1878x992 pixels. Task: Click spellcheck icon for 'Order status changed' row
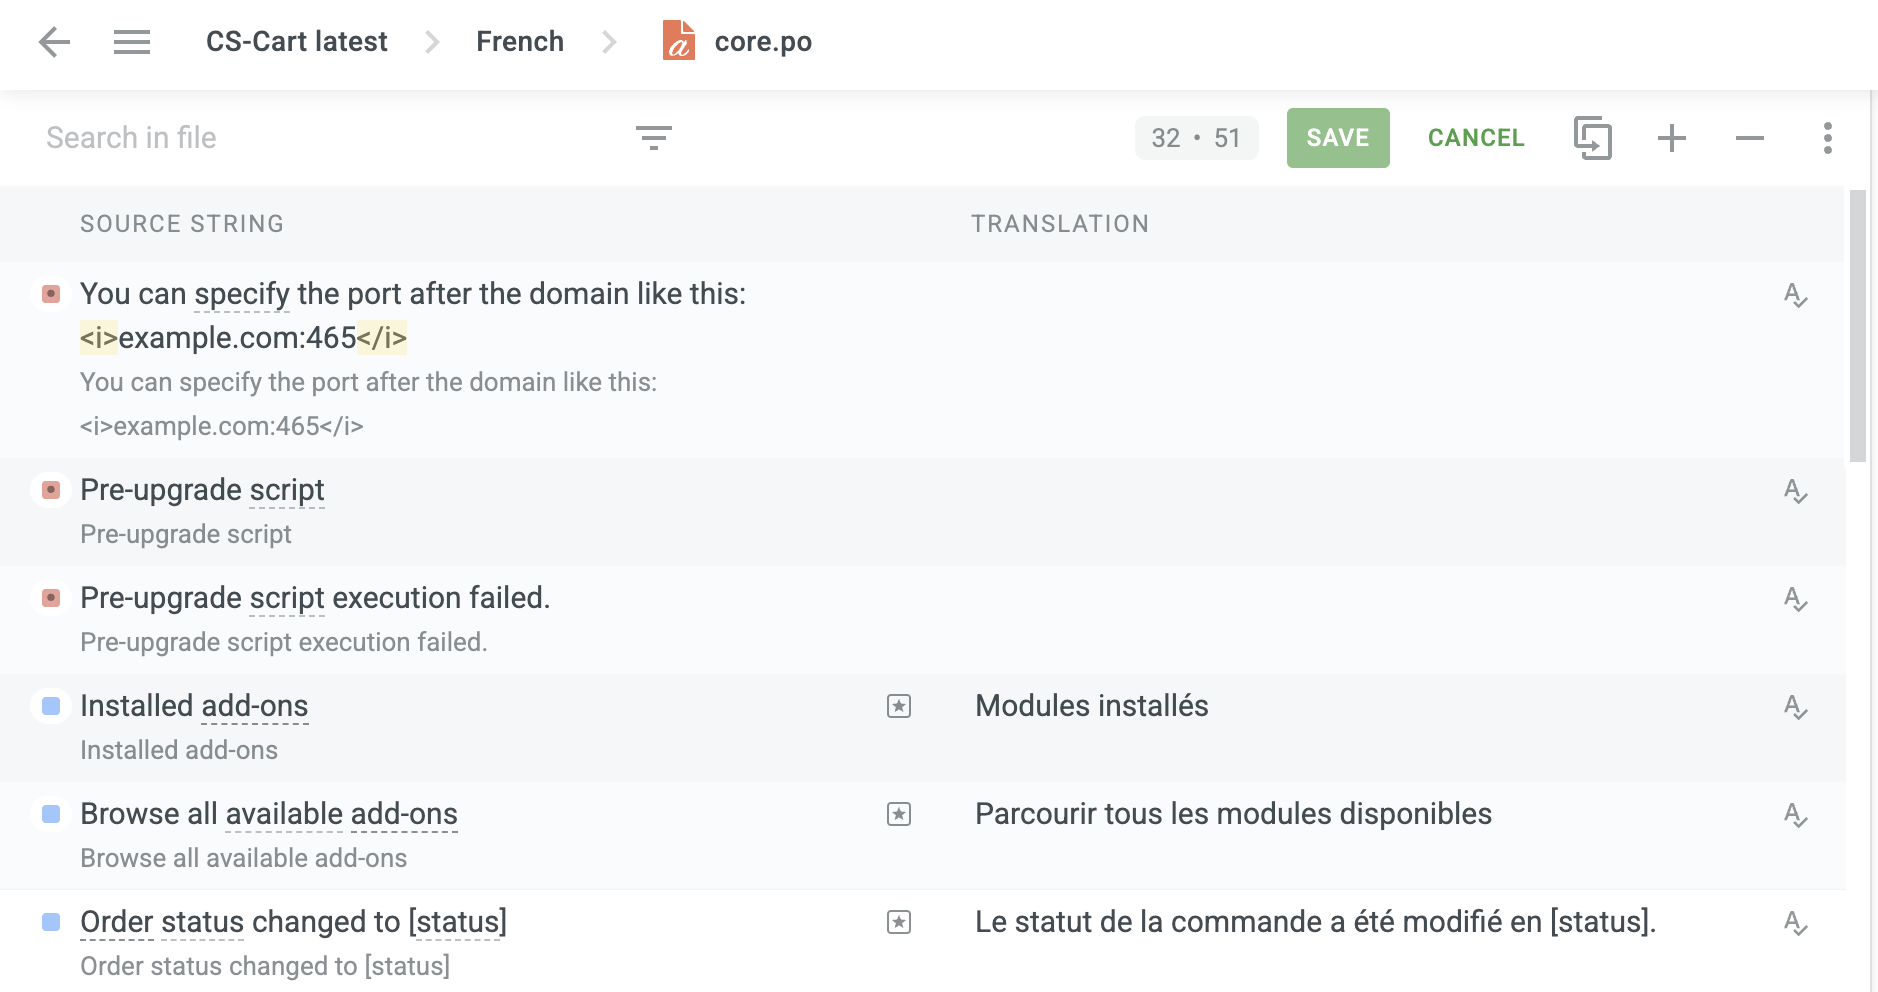[x=1796, y=923]
